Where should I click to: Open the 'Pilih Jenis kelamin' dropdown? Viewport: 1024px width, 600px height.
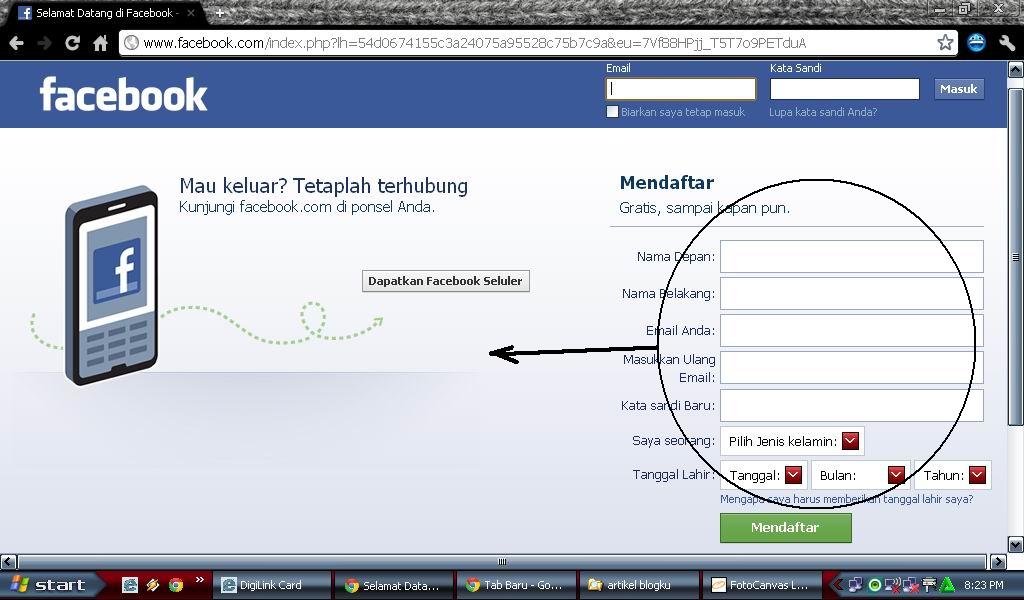point(851,440)
